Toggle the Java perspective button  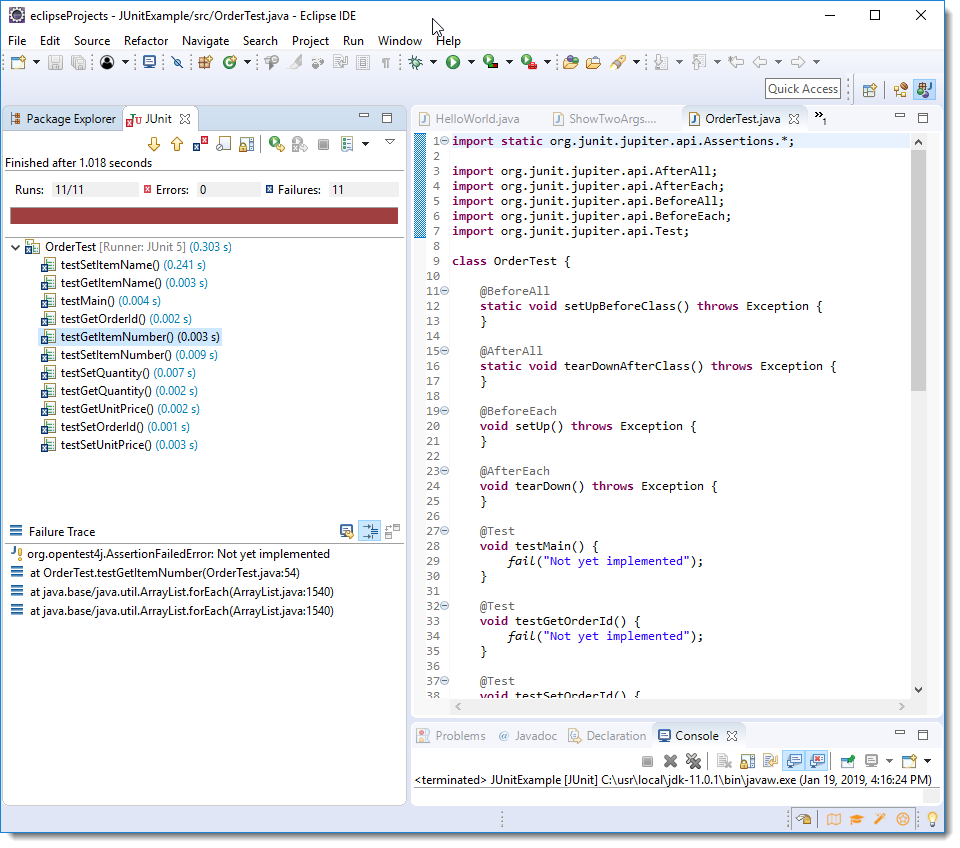924,90
